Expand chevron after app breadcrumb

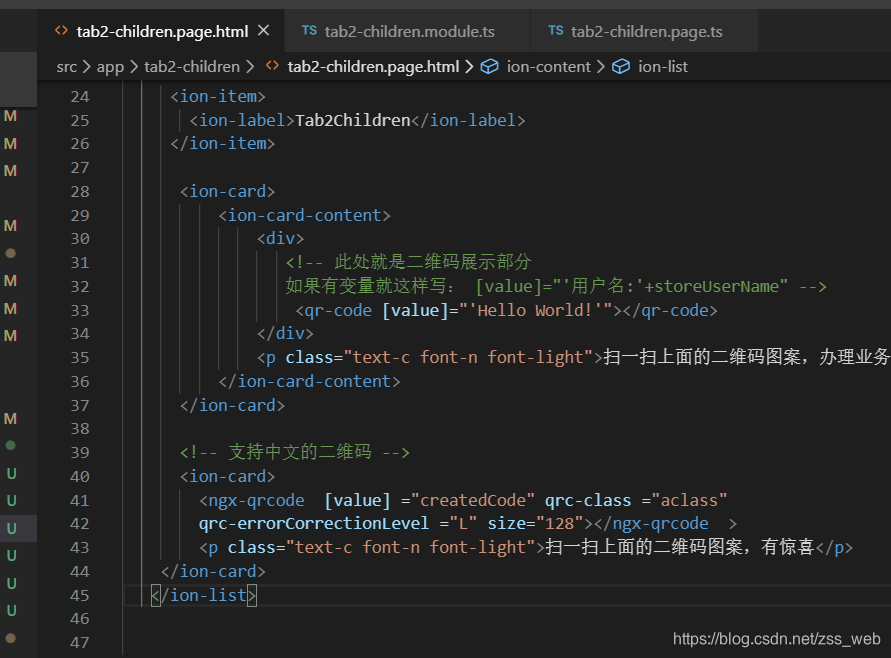coord(134,67)
